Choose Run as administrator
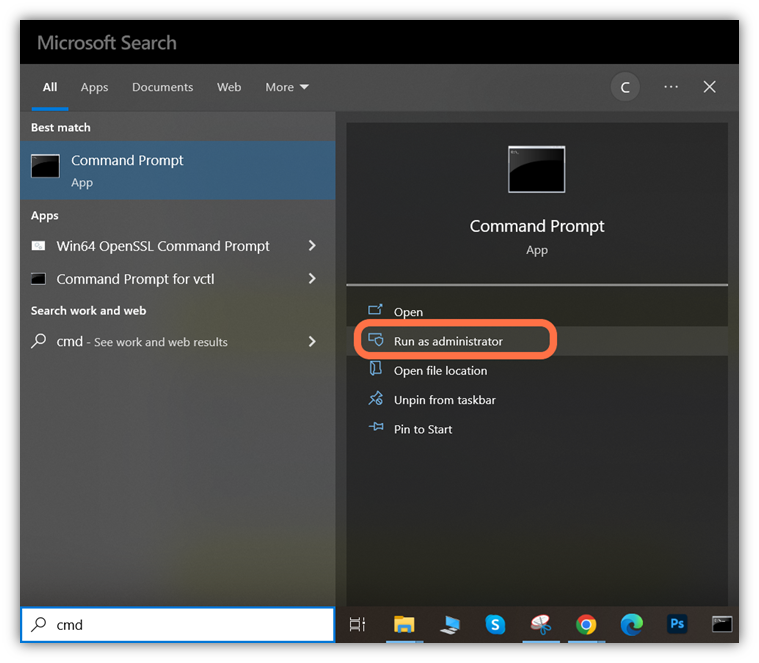 coord(537,341)
